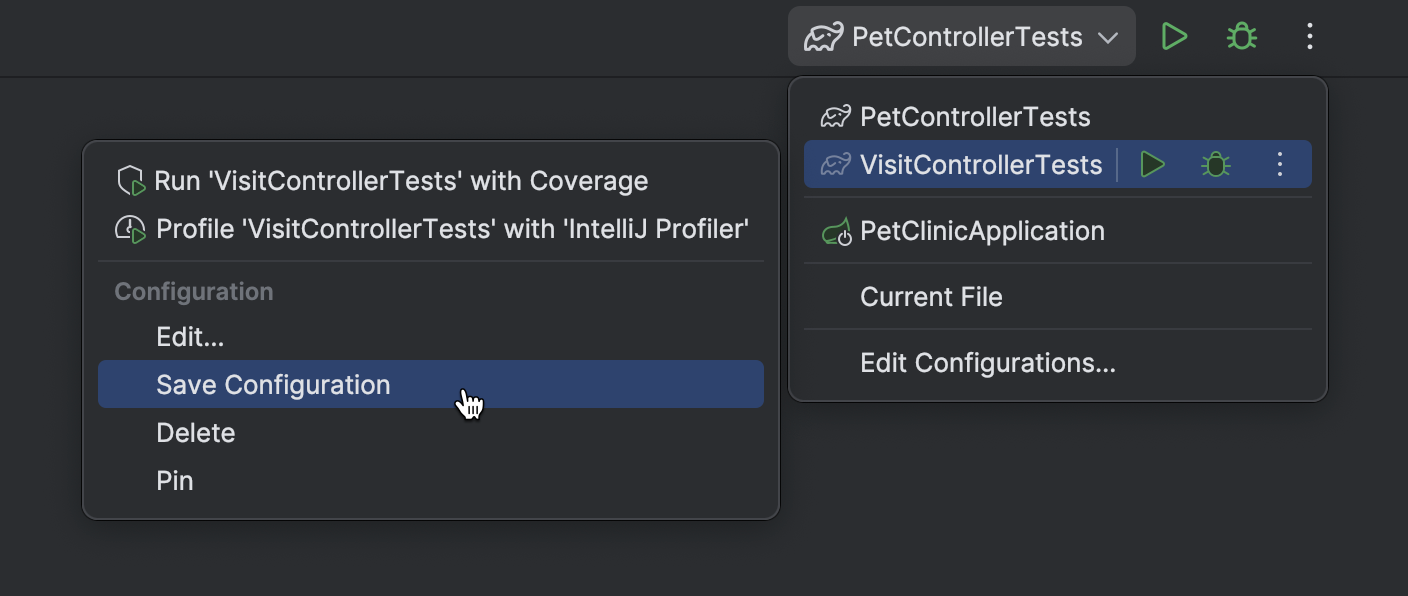Click the dropdown chevron next to PetControllerTests
This screenshot has height=596, width=1408.
1107,38
